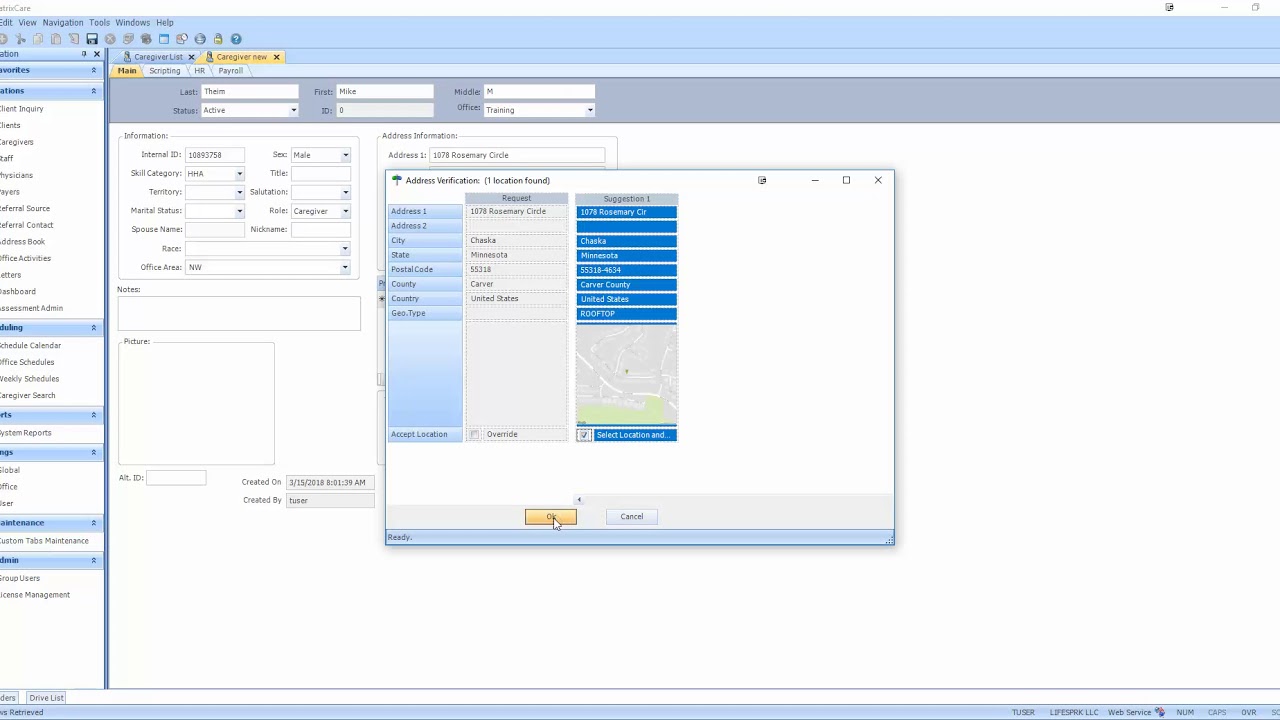1280x720 pixels.
Task: Switch to the Scripting tab
Action: click(x=165, y=71)
